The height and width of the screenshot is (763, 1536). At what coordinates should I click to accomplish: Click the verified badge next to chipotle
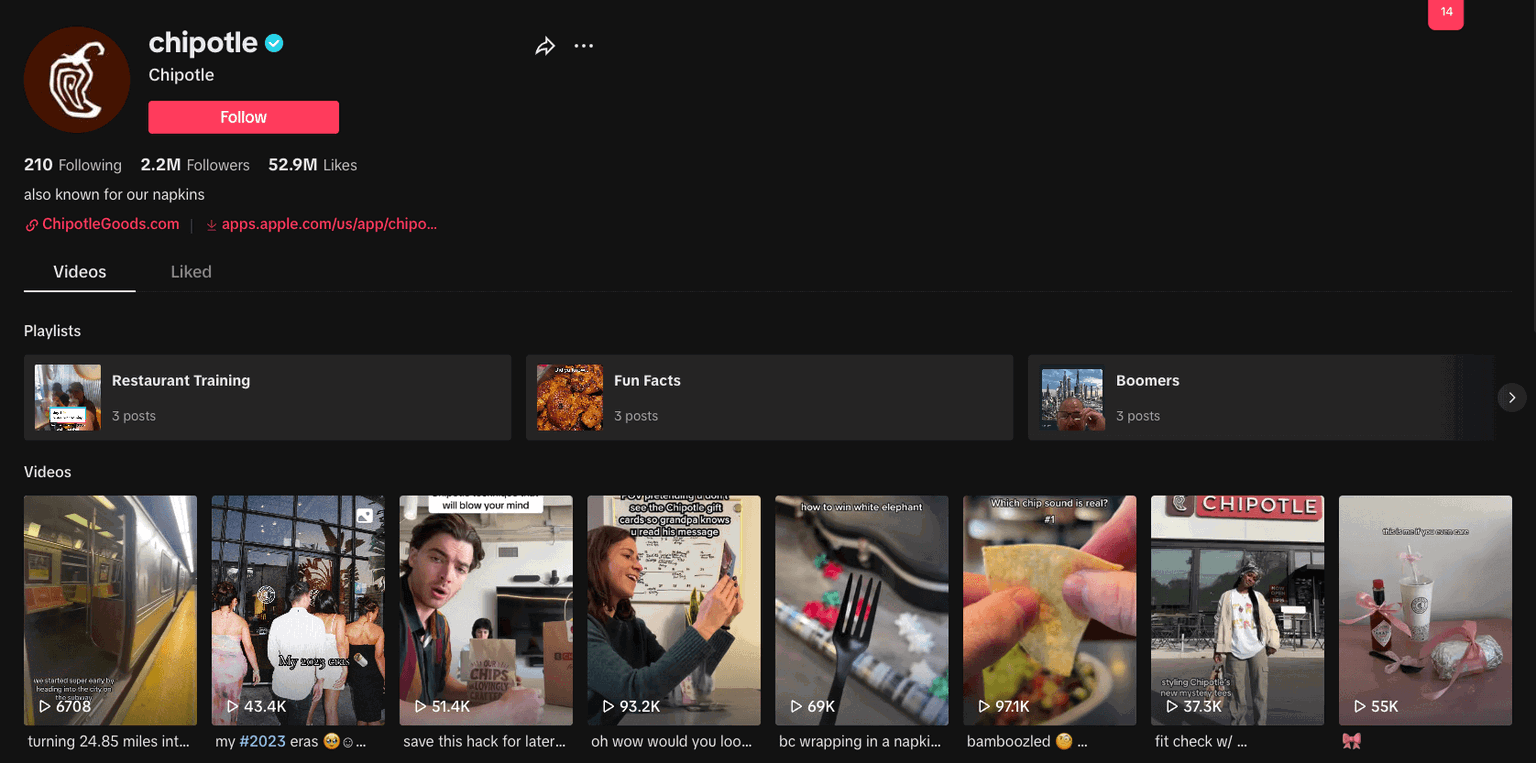click(x=272, y=42)
